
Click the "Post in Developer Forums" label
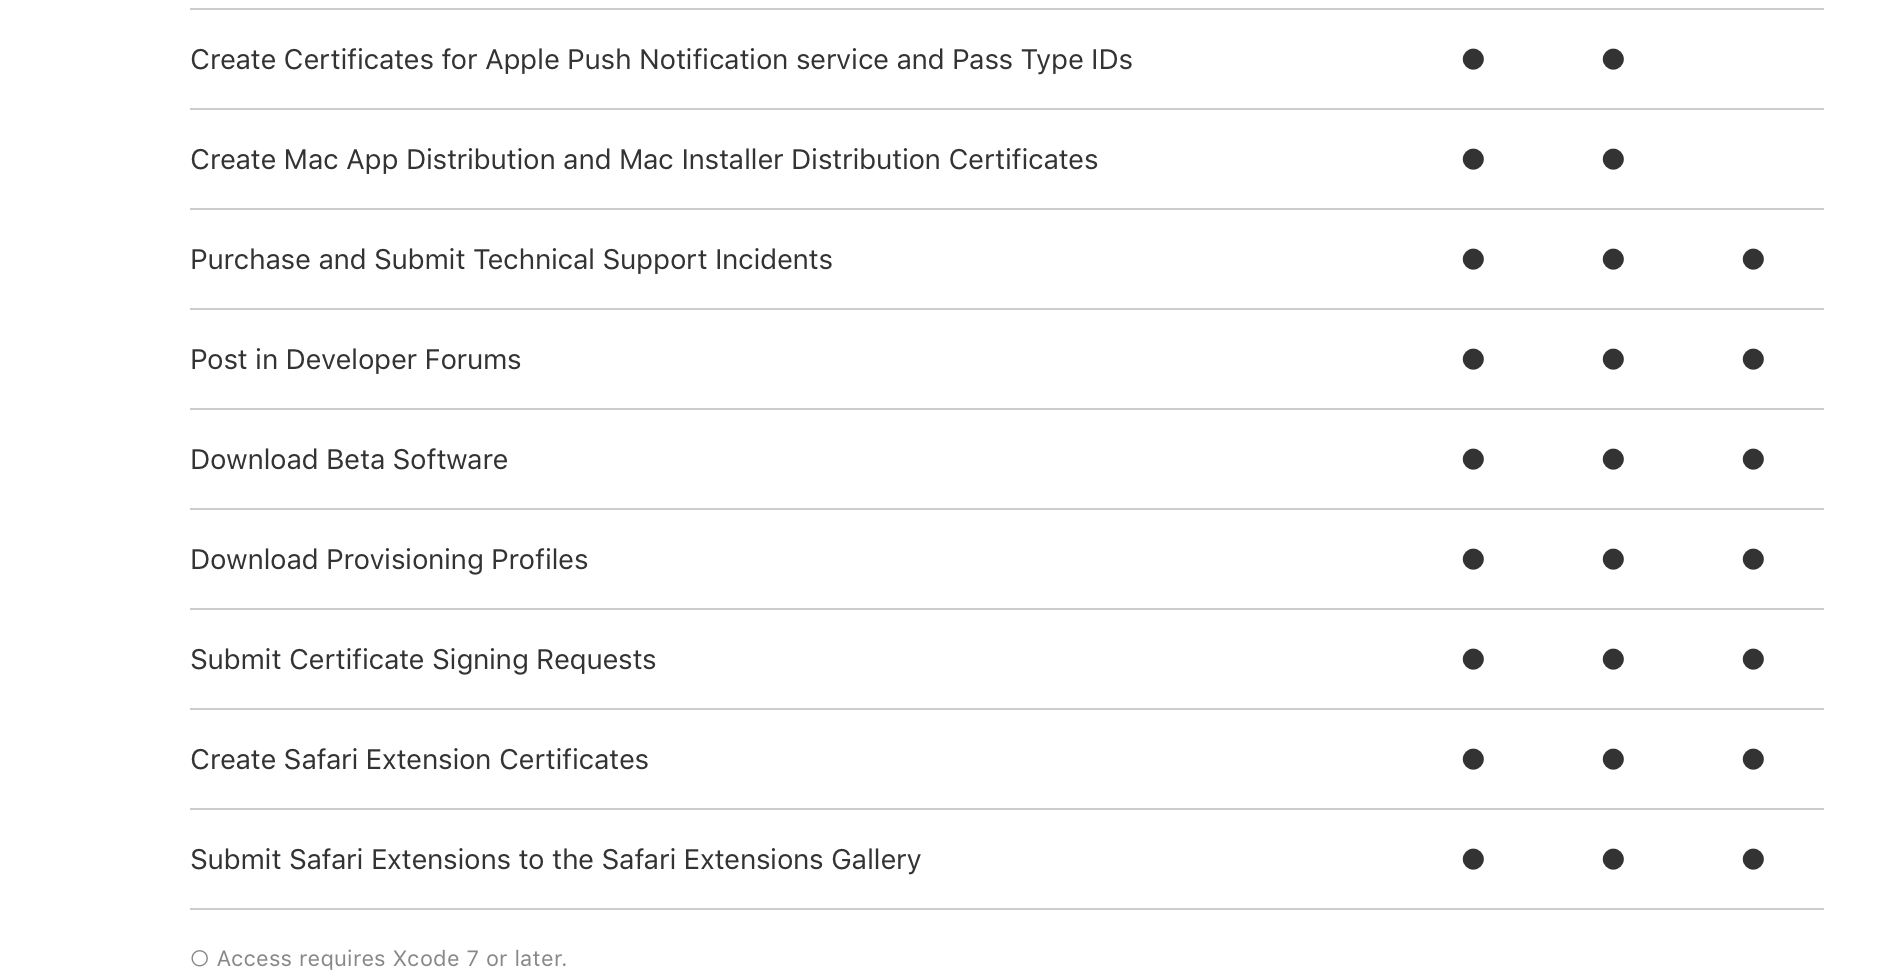coord(355,360)
